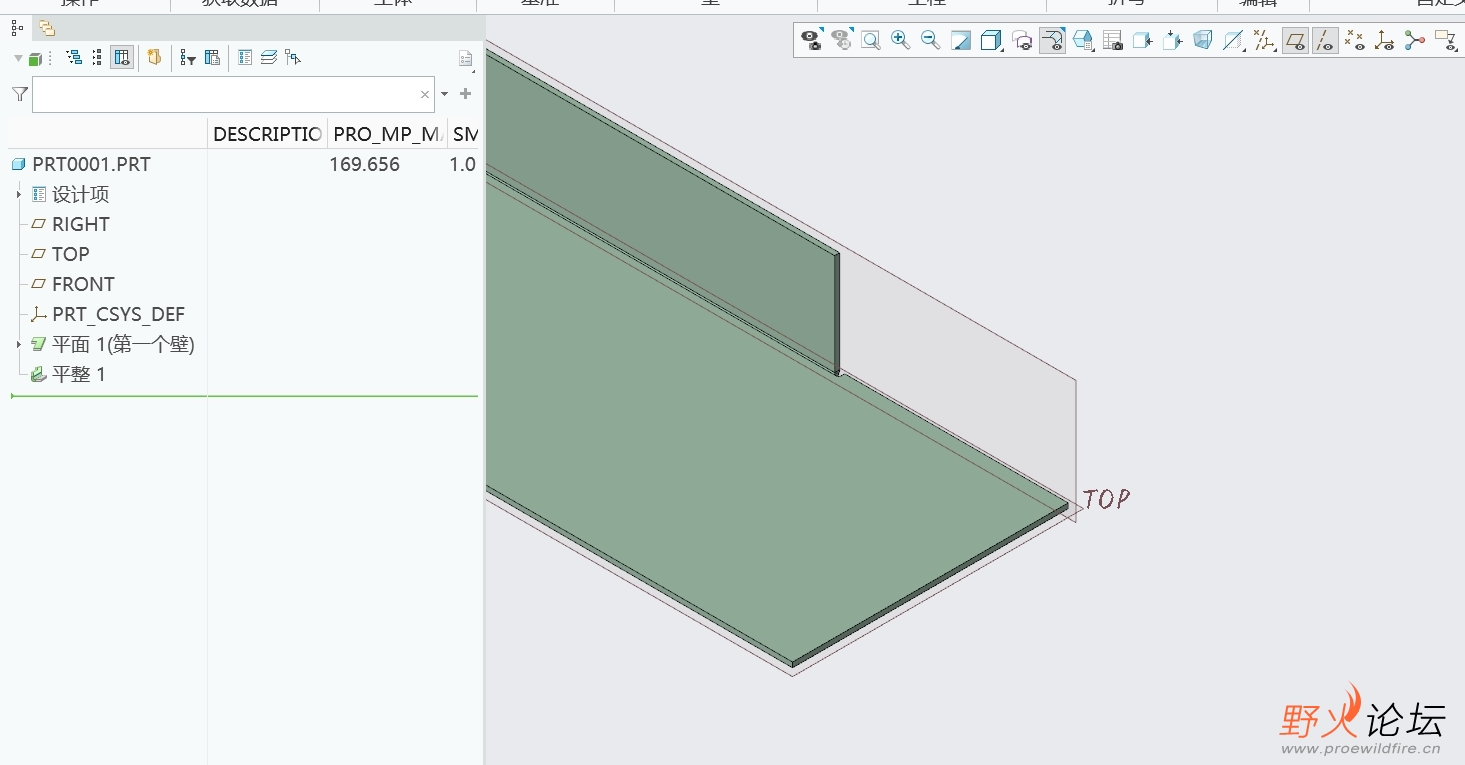
Task: Toggle annotation display
Action: (1445, 40)
